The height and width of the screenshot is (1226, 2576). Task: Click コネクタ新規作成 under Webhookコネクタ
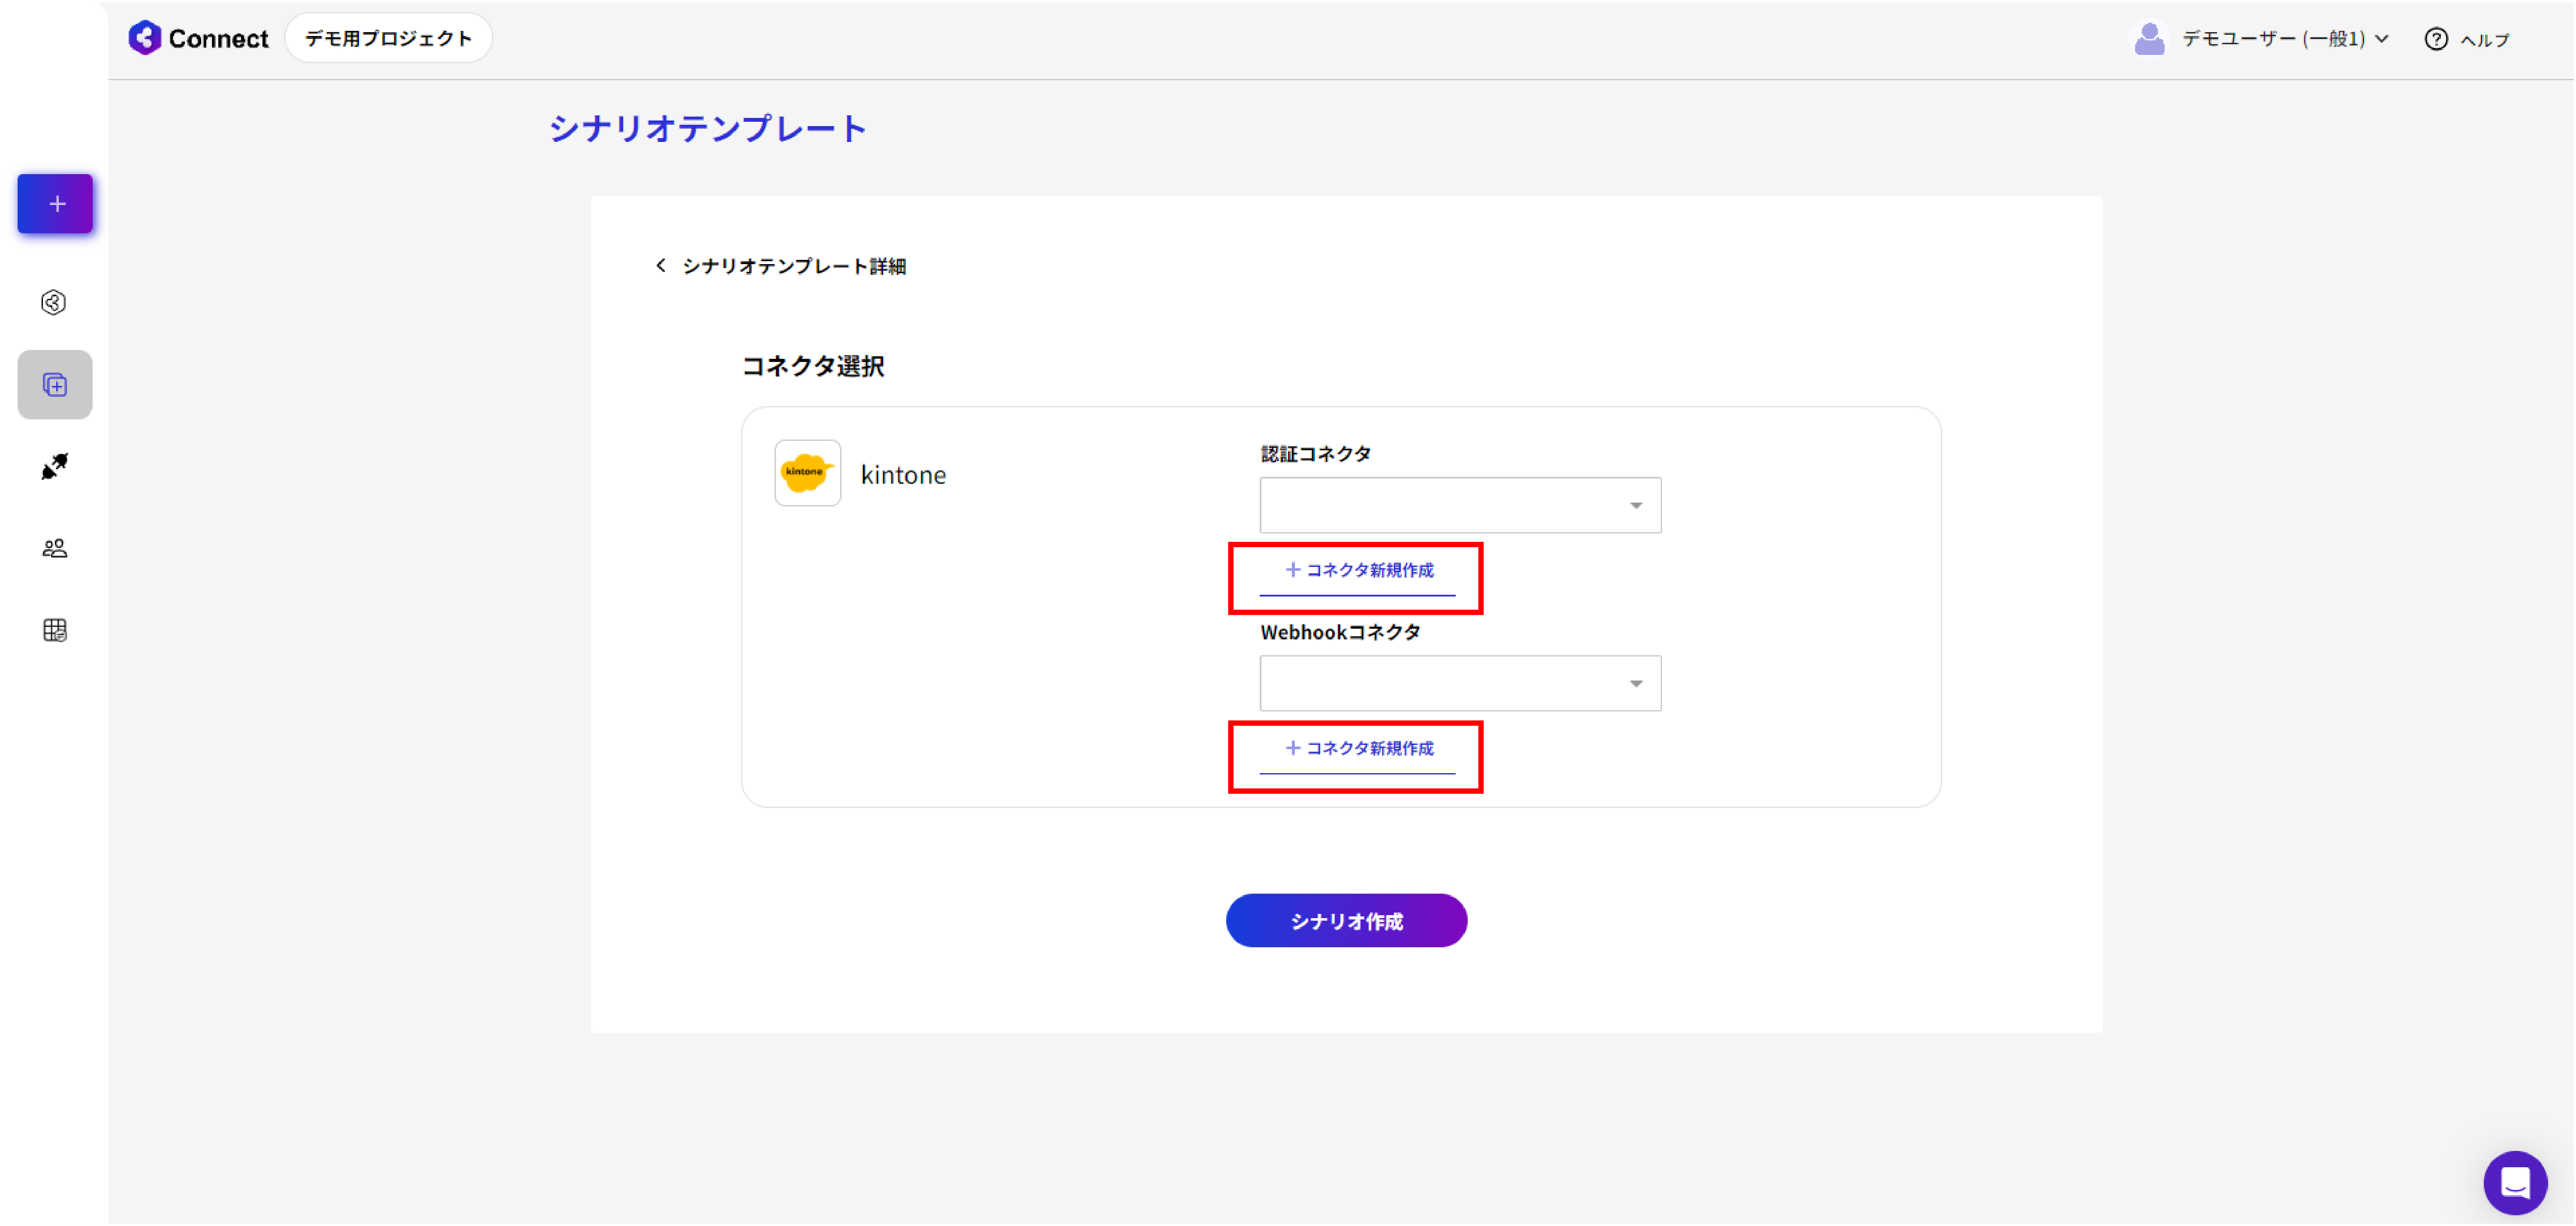tap(1359, 748)
